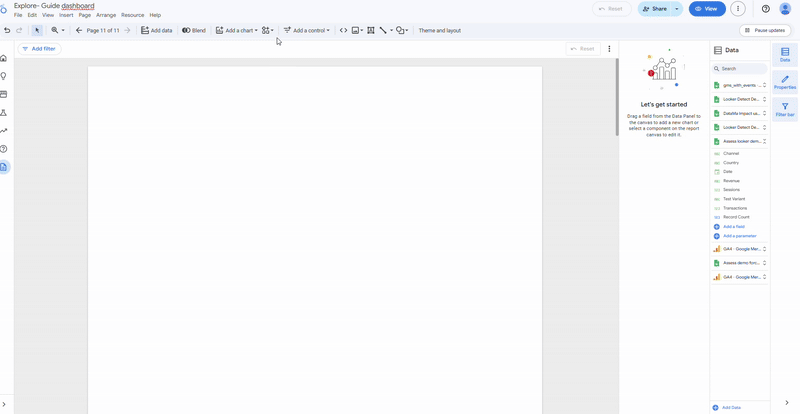This screenshot has width=800, height=414.
Task: Open the Arrange menu
Action: coord(106,15)
